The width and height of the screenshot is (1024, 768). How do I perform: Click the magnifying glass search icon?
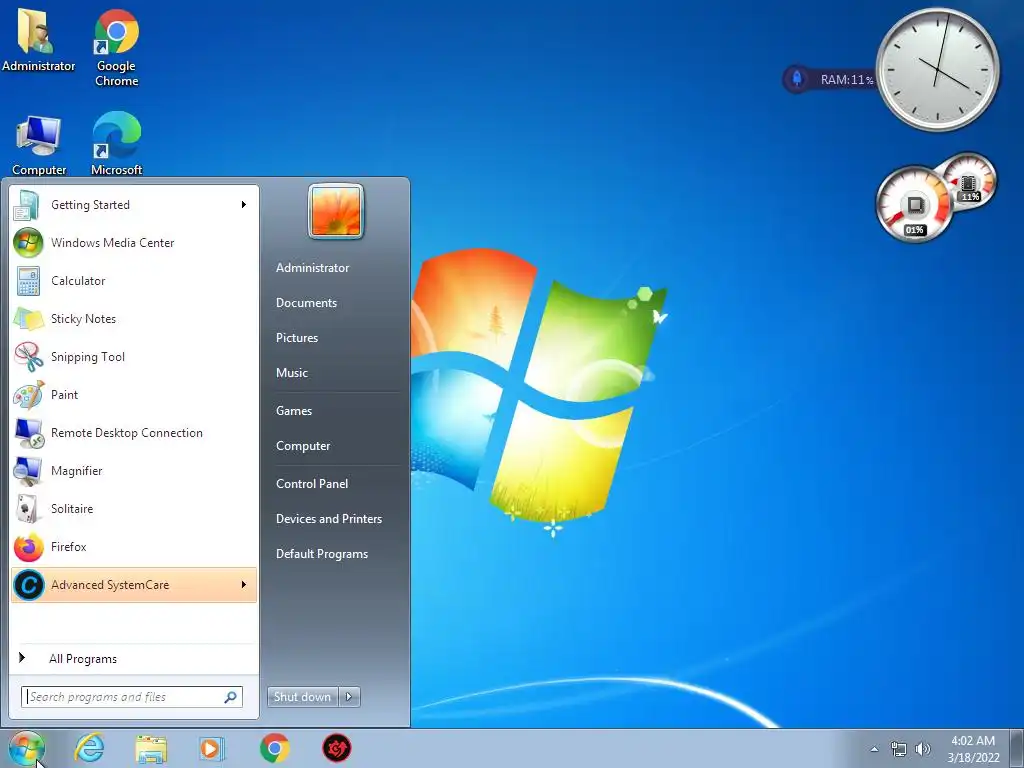click(x=231, y=697)
